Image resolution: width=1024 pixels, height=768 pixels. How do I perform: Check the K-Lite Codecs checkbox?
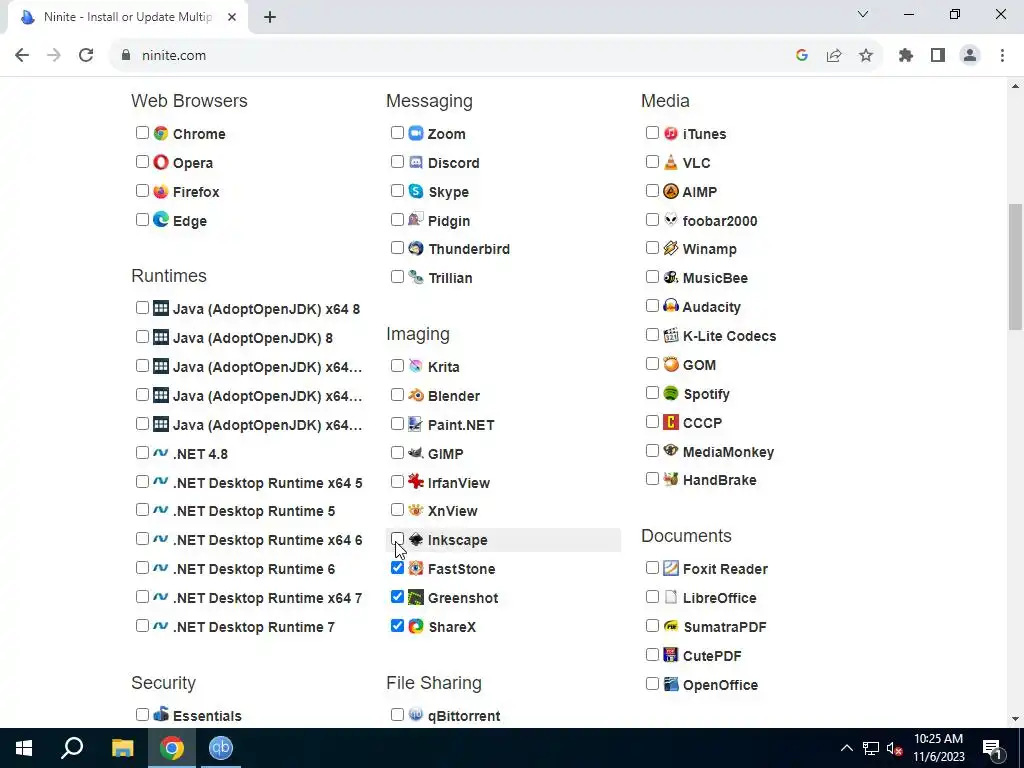(x=652, y=335)
